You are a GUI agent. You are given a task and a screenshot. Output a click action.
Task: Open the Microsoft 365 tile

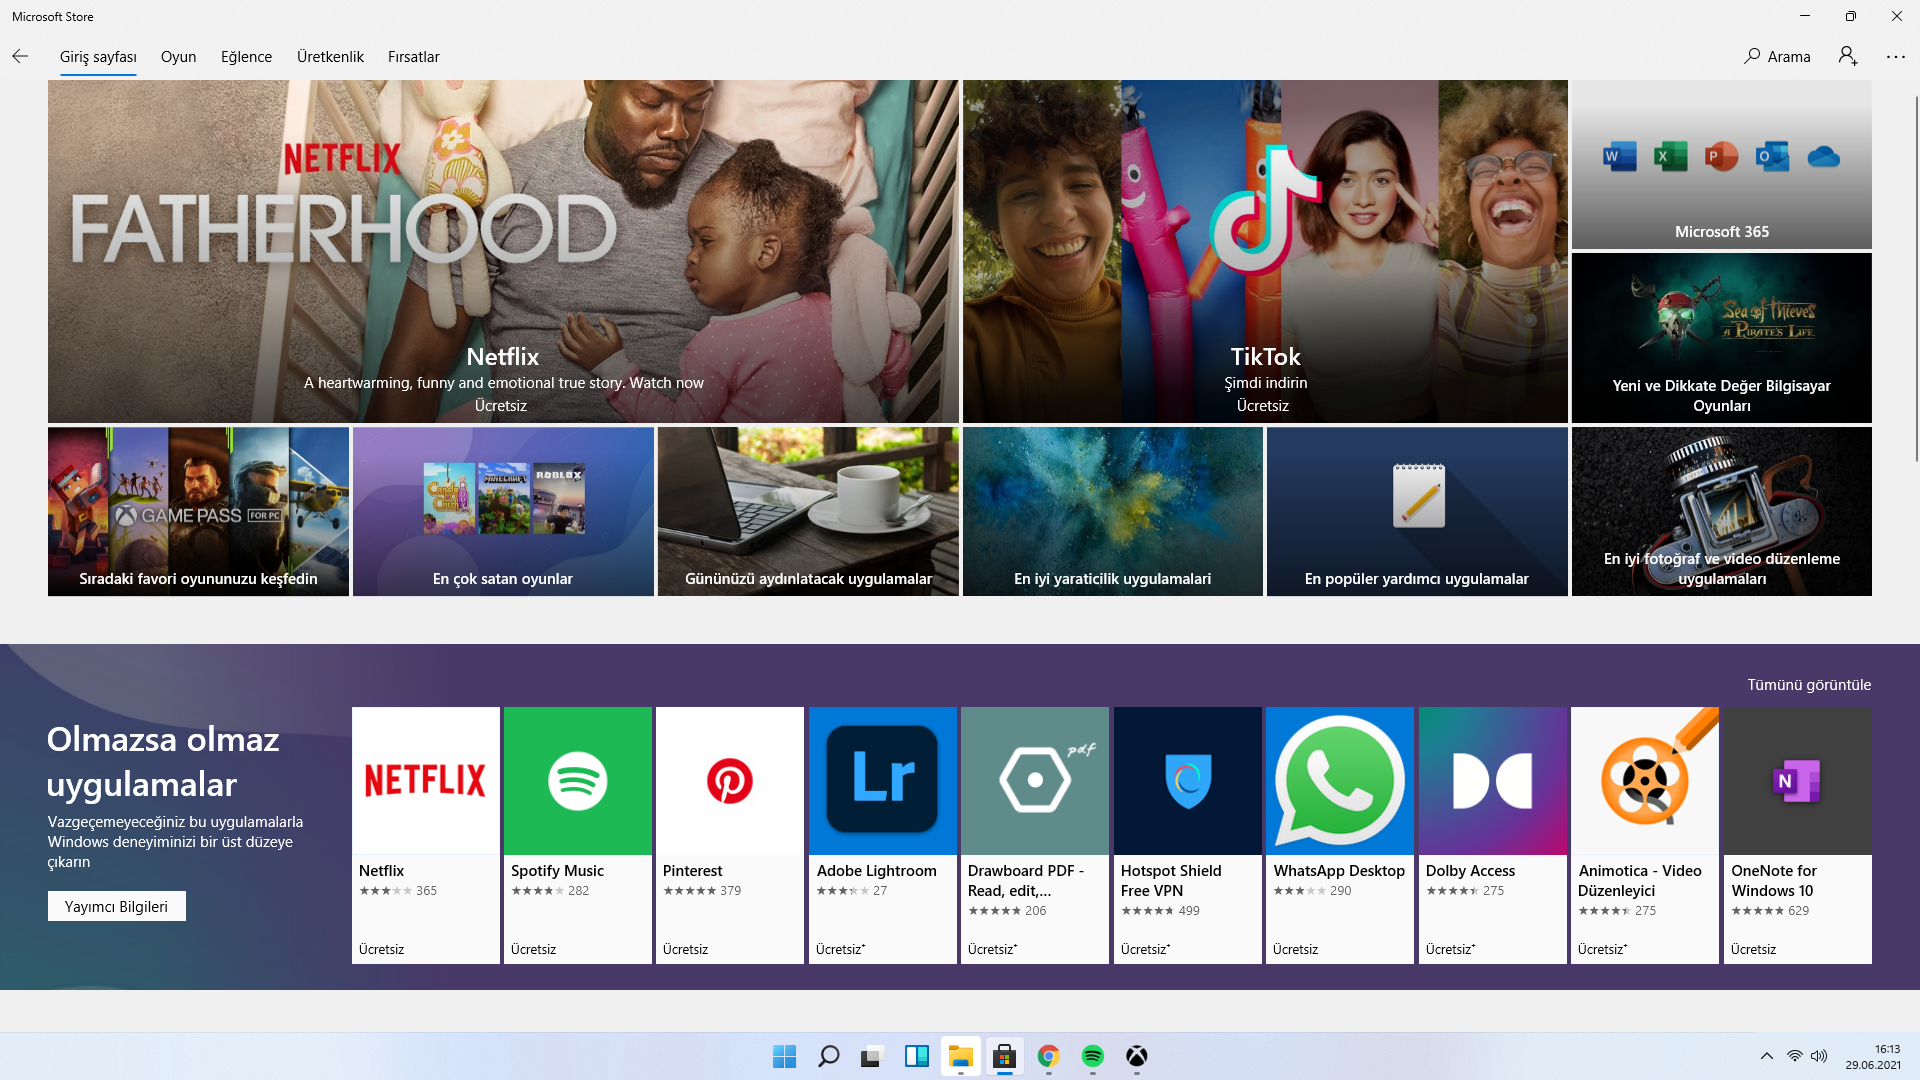(x=1721, y=165)
